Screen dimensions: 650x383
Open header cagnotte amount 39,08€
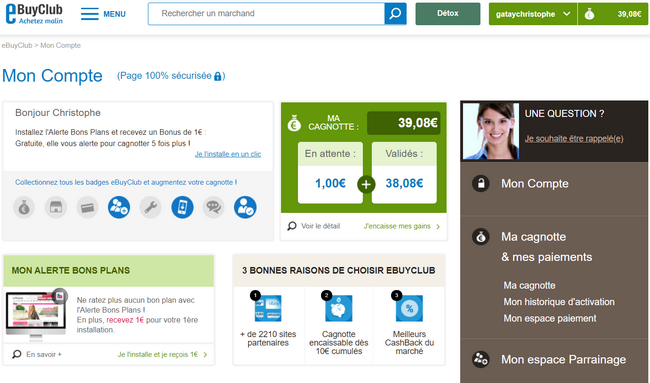click(629, 14)
